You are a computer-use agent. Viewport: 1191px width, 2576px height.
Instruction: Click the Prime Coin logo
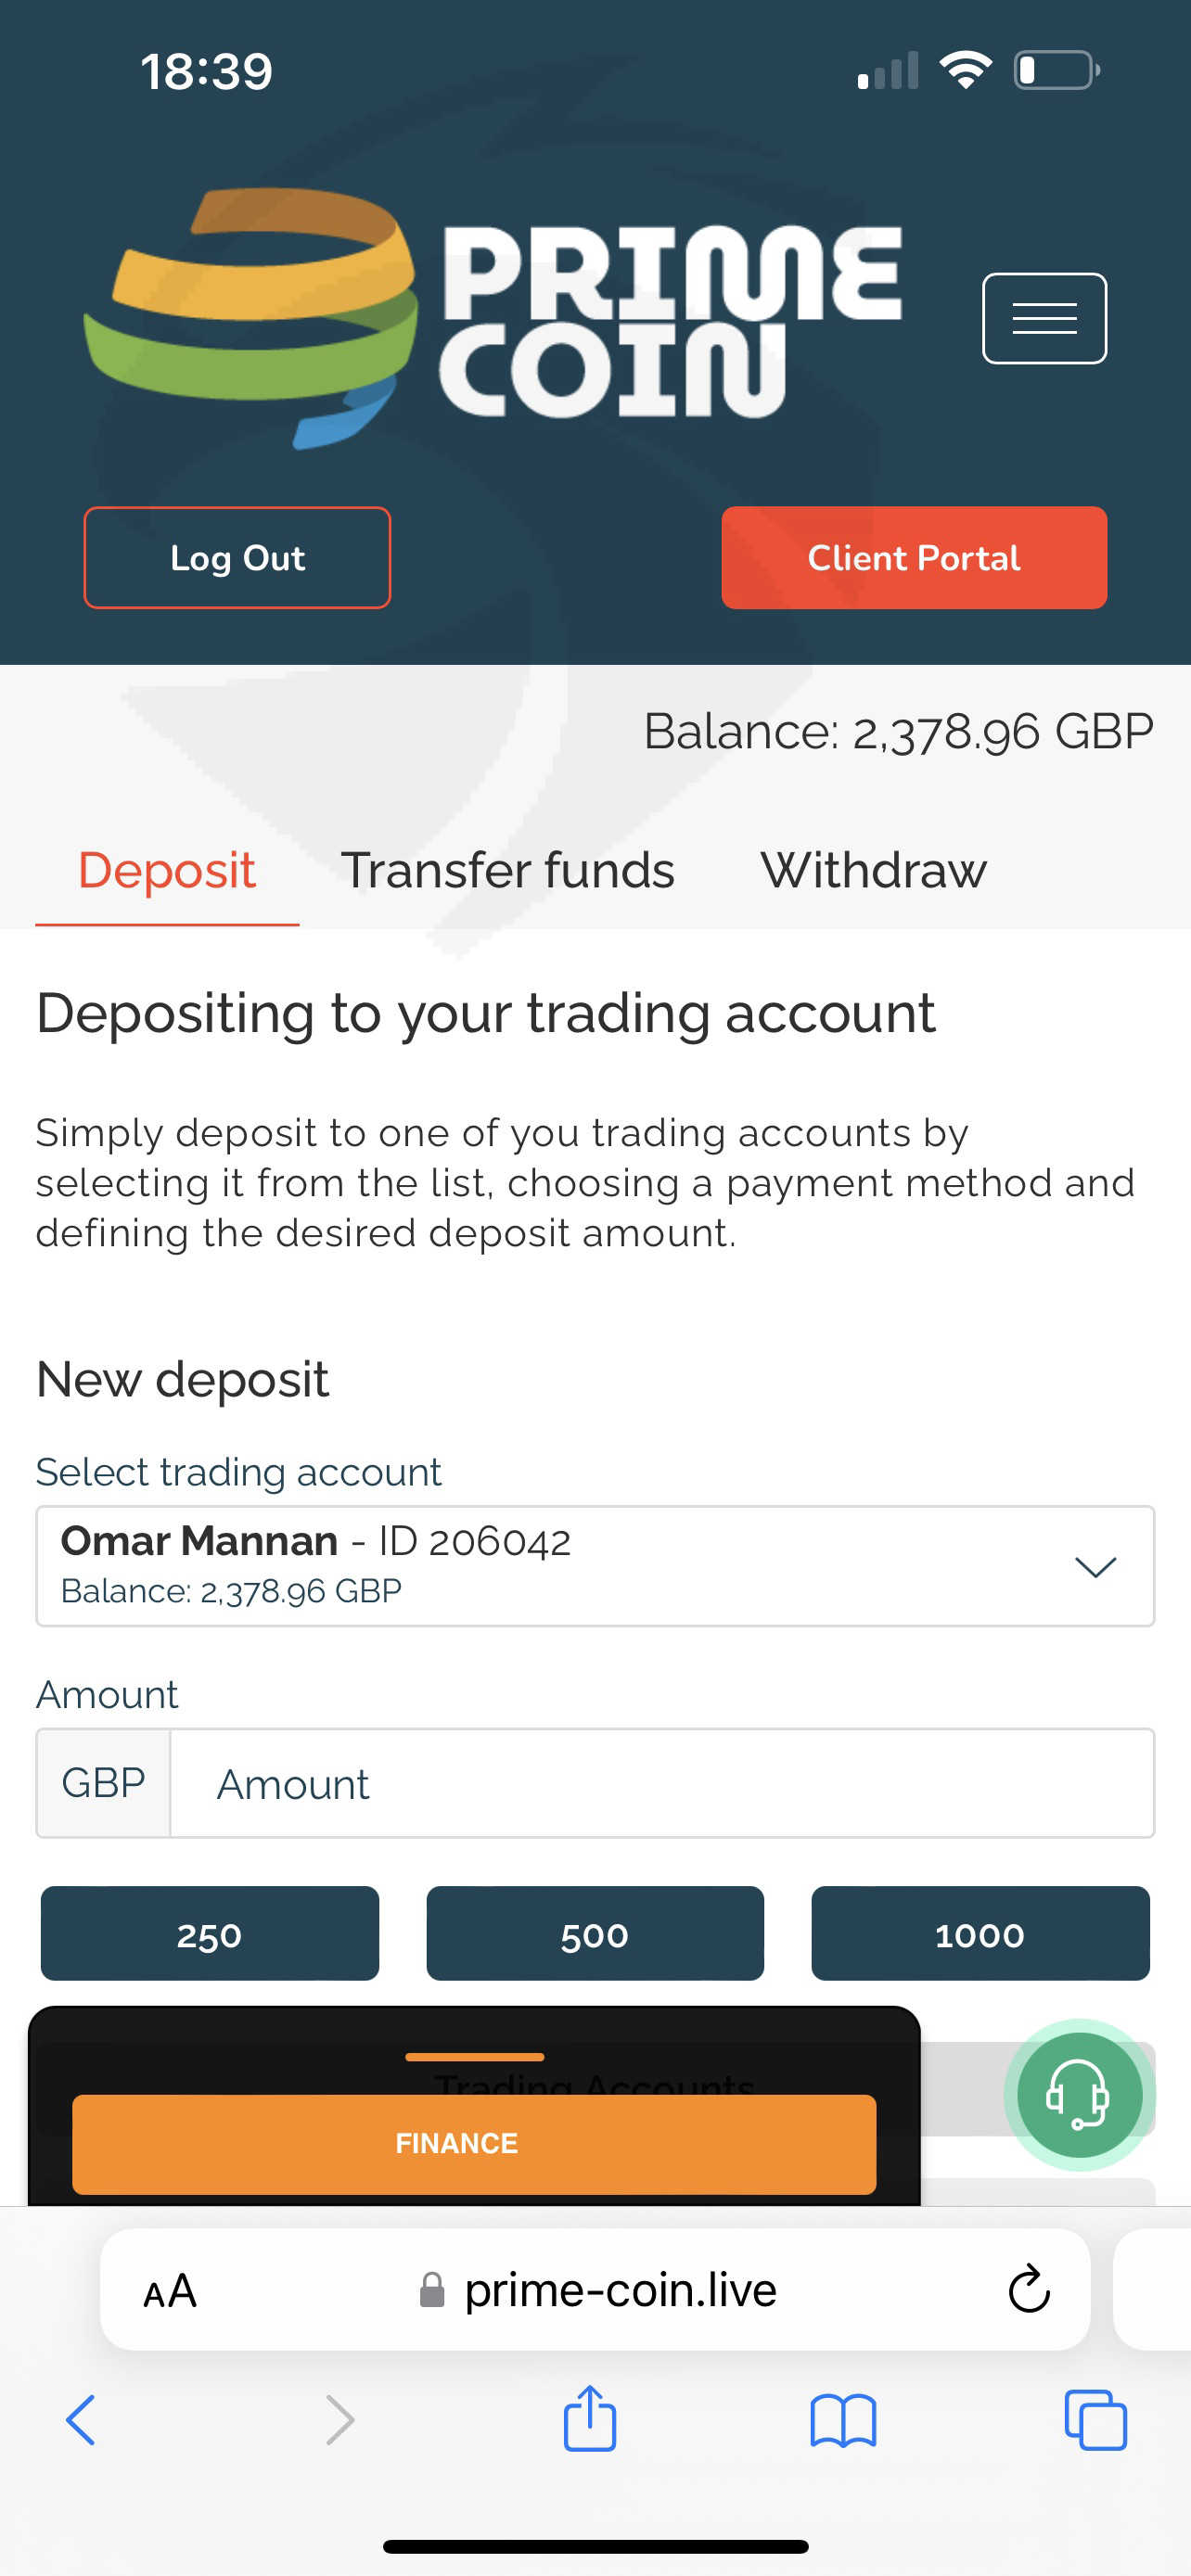tap(492, 318)
